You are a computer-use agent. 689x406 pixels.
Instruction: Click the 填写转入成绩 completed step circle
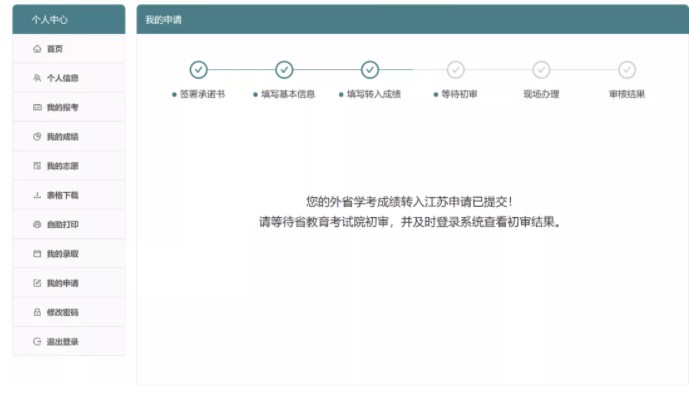pos(370,69)
